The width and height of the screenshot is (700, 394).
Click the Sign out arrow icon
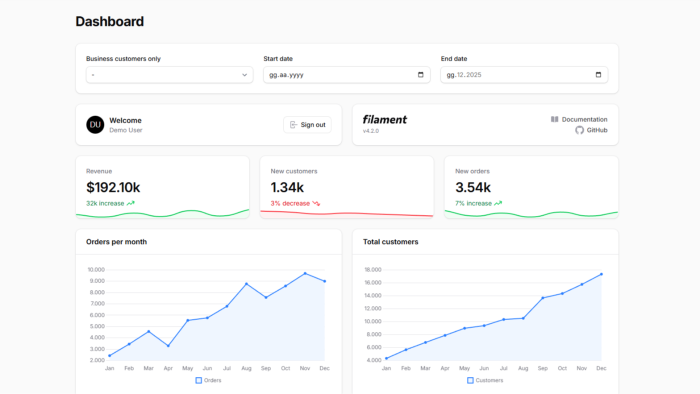point(293,125)
